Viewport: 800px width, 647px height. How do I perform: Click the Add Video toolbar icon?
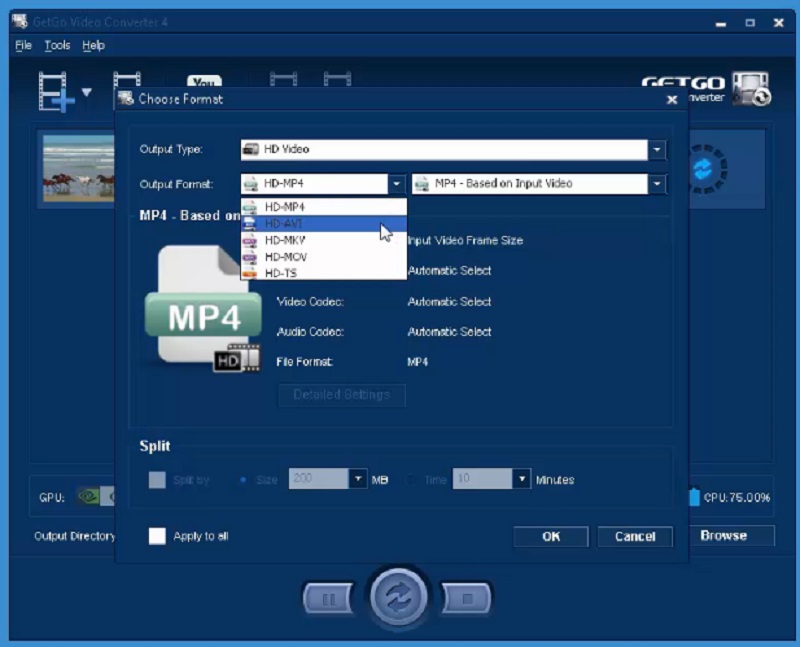pos(55,85)
